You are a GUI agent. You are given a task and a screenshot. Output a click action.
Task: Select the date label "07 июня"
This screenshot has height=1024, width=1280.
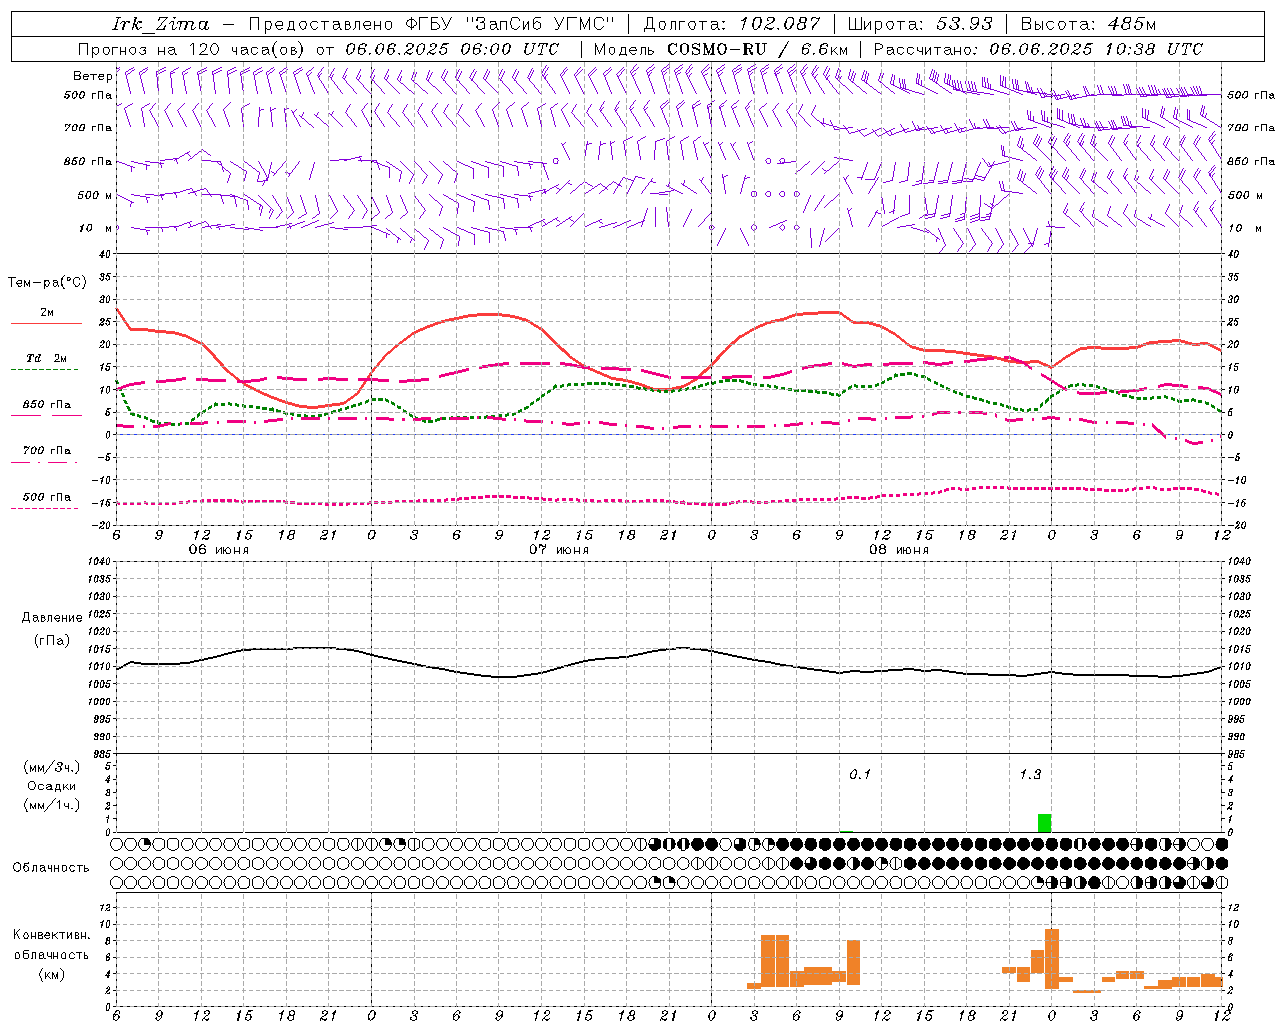pyautogui.click(x=559, y=550)
